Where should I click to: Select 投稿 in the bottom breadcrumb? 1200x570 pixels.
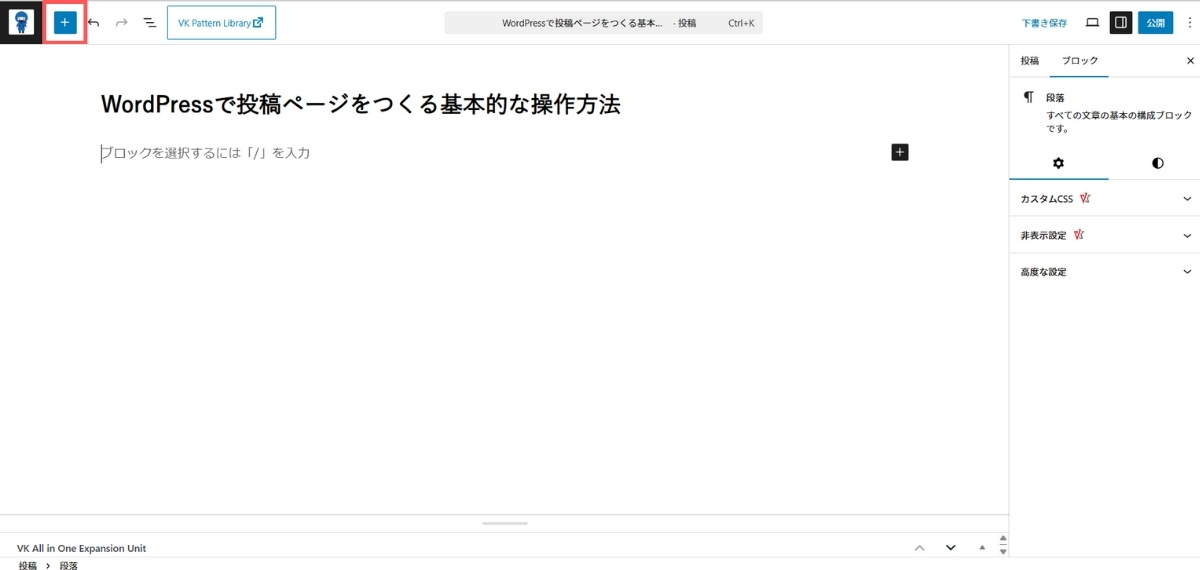(x=28, y=565)
